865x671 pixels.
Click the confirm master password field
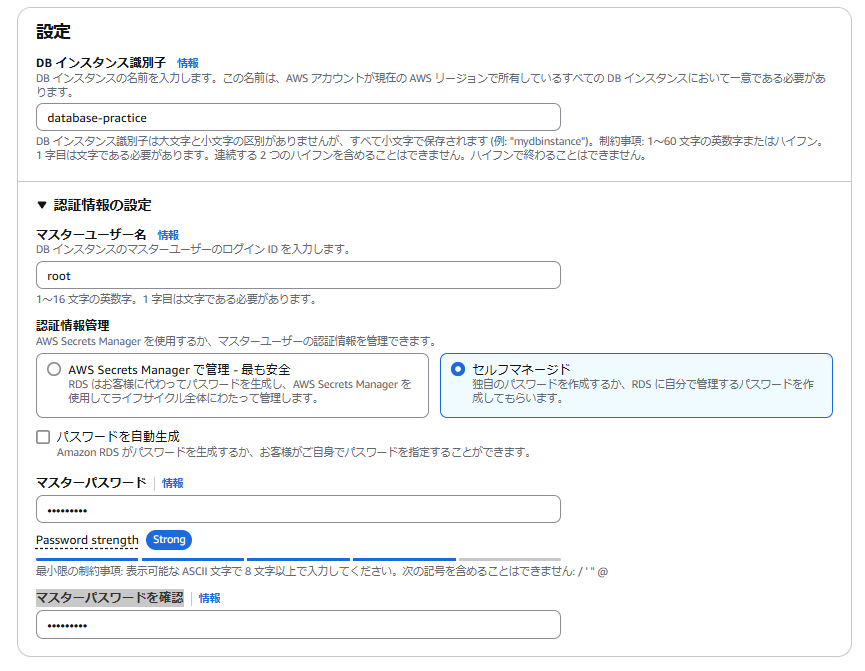tap(297, 624)
